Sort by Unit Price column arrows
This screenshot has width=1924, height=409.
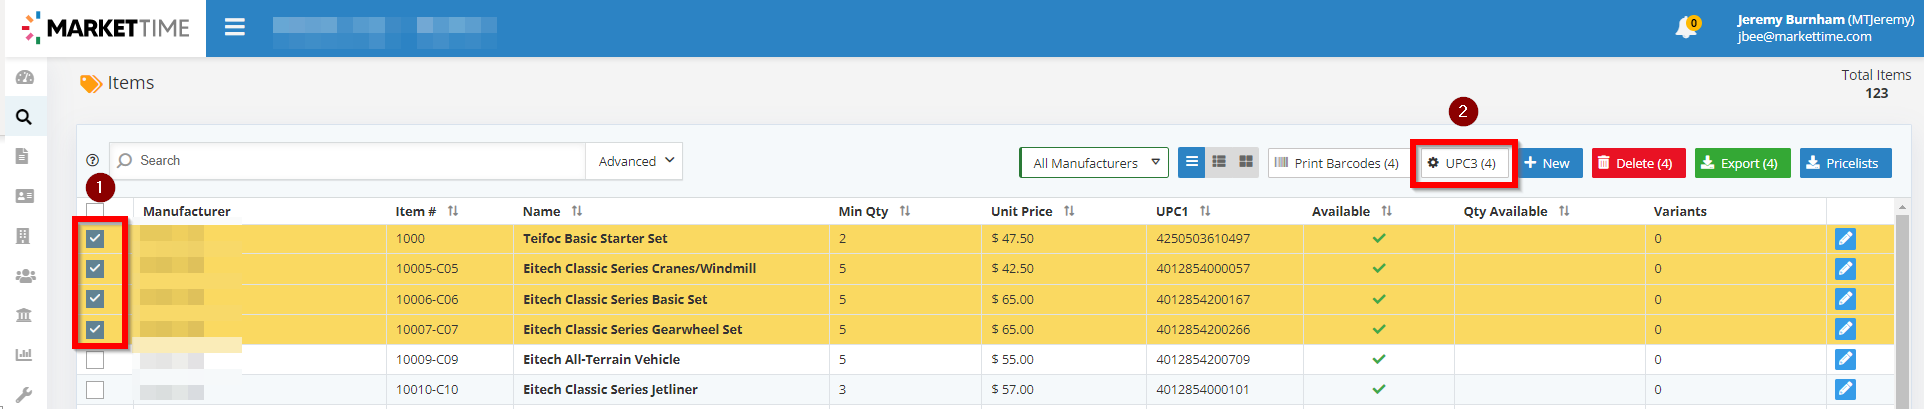point(1069,211)
